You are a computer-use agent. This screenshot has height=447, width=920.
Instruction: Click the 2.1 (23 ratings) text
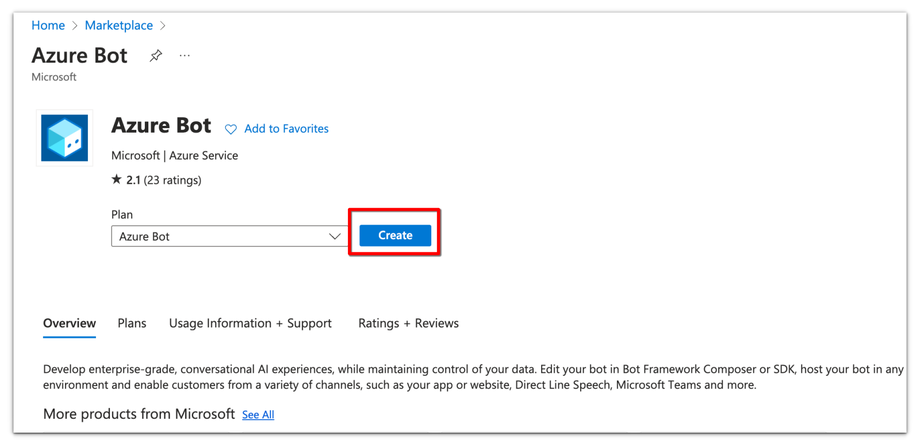coord(164,180)
